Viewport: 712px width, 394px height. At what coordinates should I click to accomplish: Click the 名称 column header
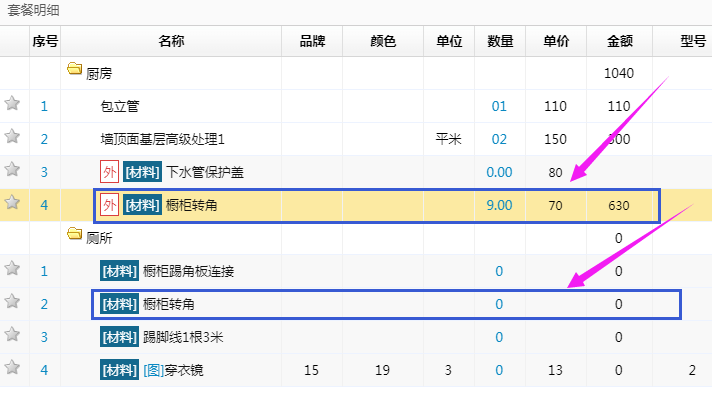point(171,41)
